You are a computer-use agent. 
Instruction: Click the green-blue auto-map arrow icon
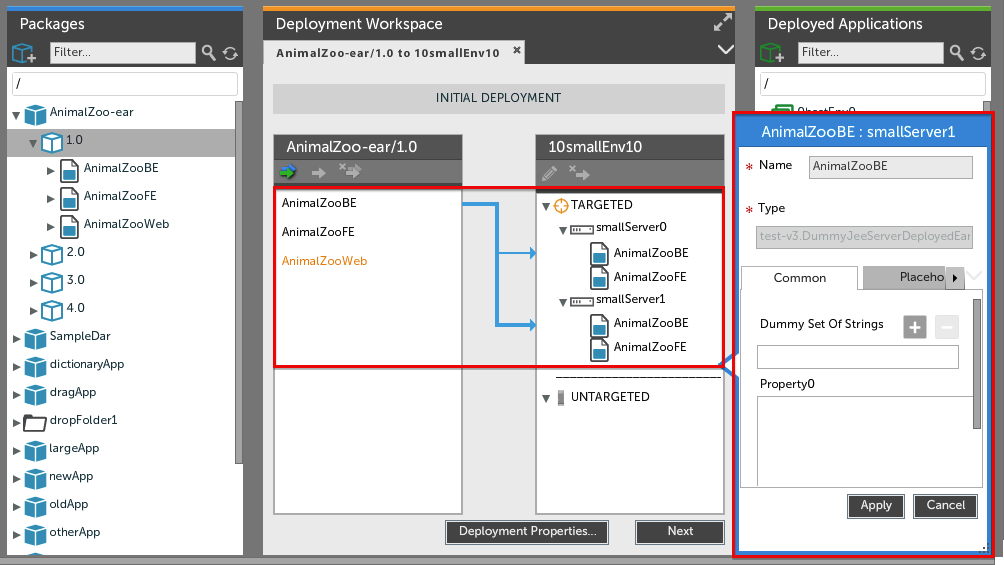(289, 173)
